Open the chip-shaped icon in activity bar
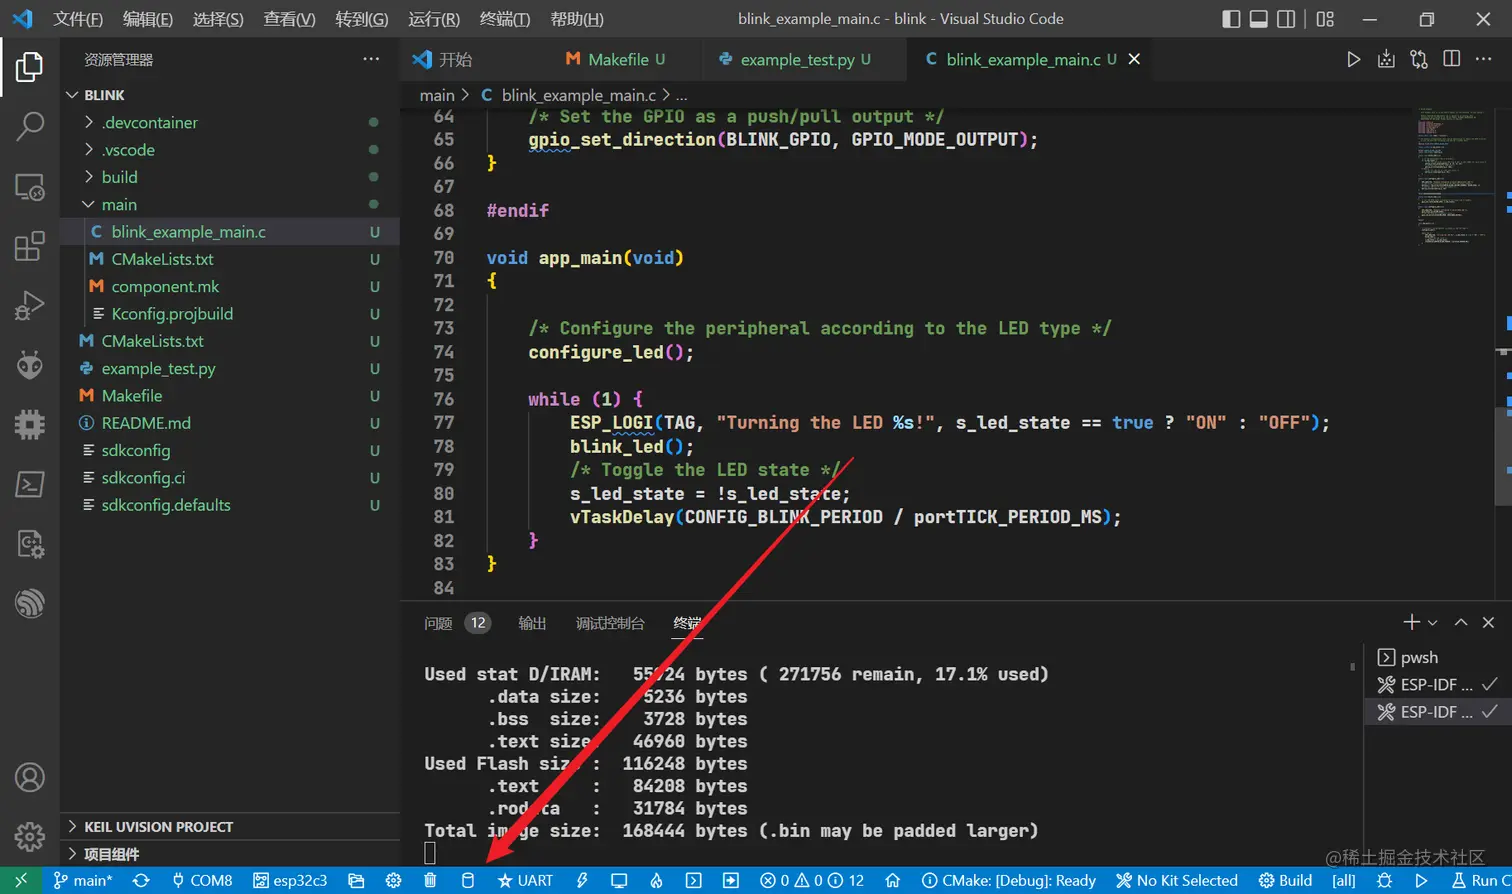 tap(30, 425)
